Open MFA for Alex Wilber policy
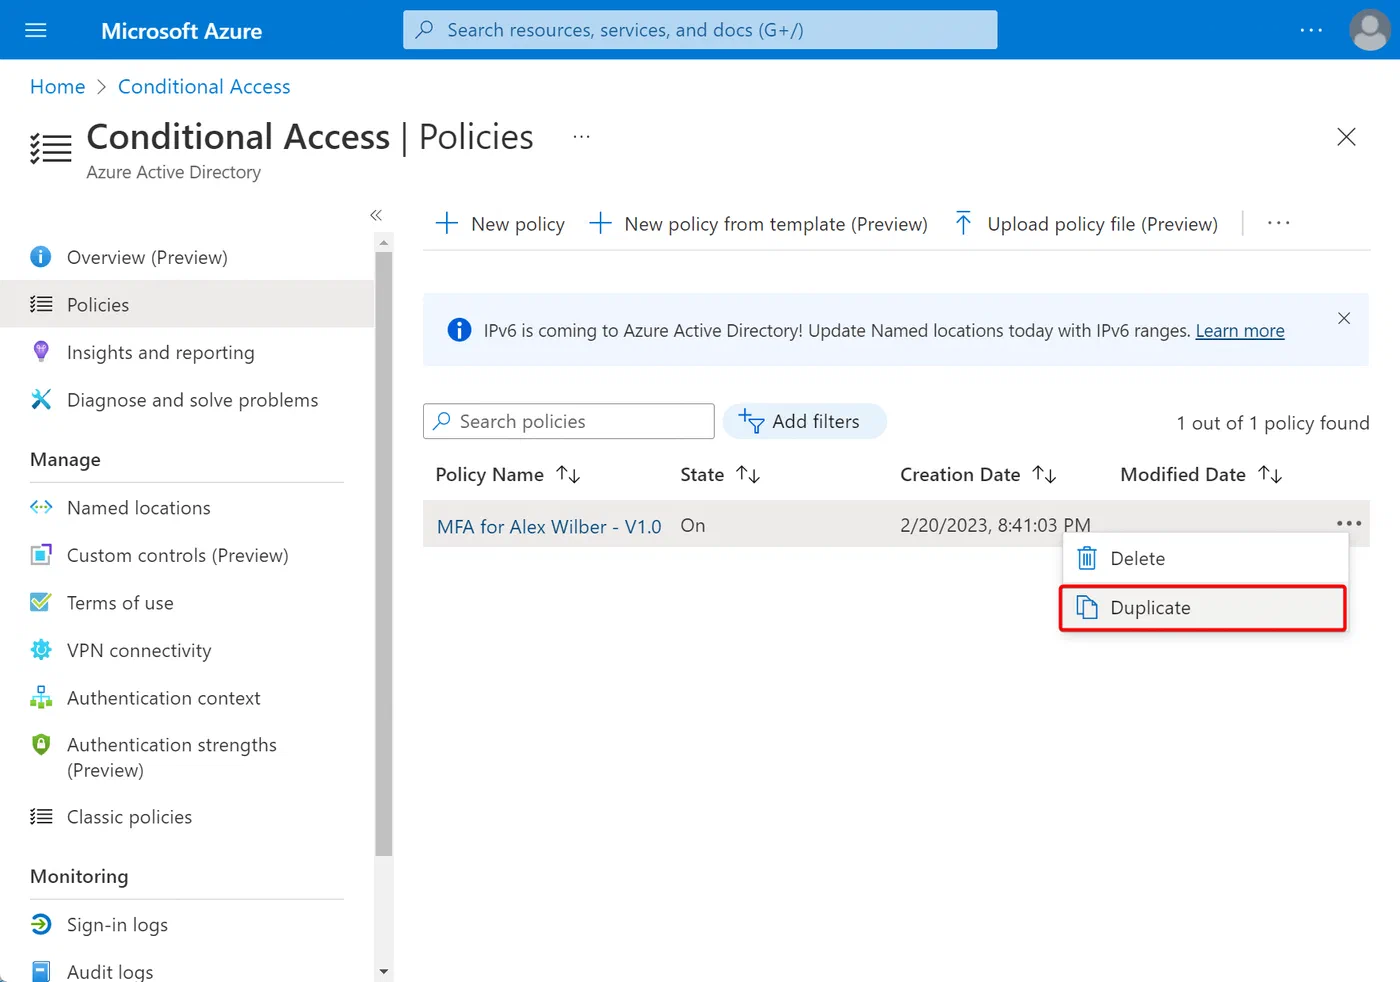The height and width of the screenshot is (982, 1400). [x=549, y=527]
